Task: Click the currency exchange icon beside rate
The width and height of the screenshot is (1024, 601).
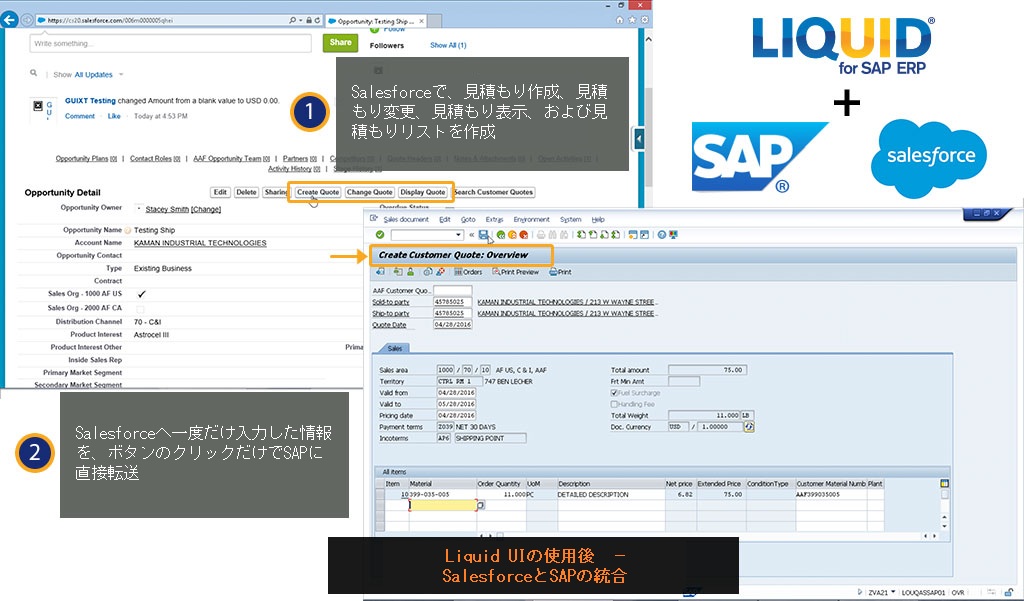Action: pos(749,426)
